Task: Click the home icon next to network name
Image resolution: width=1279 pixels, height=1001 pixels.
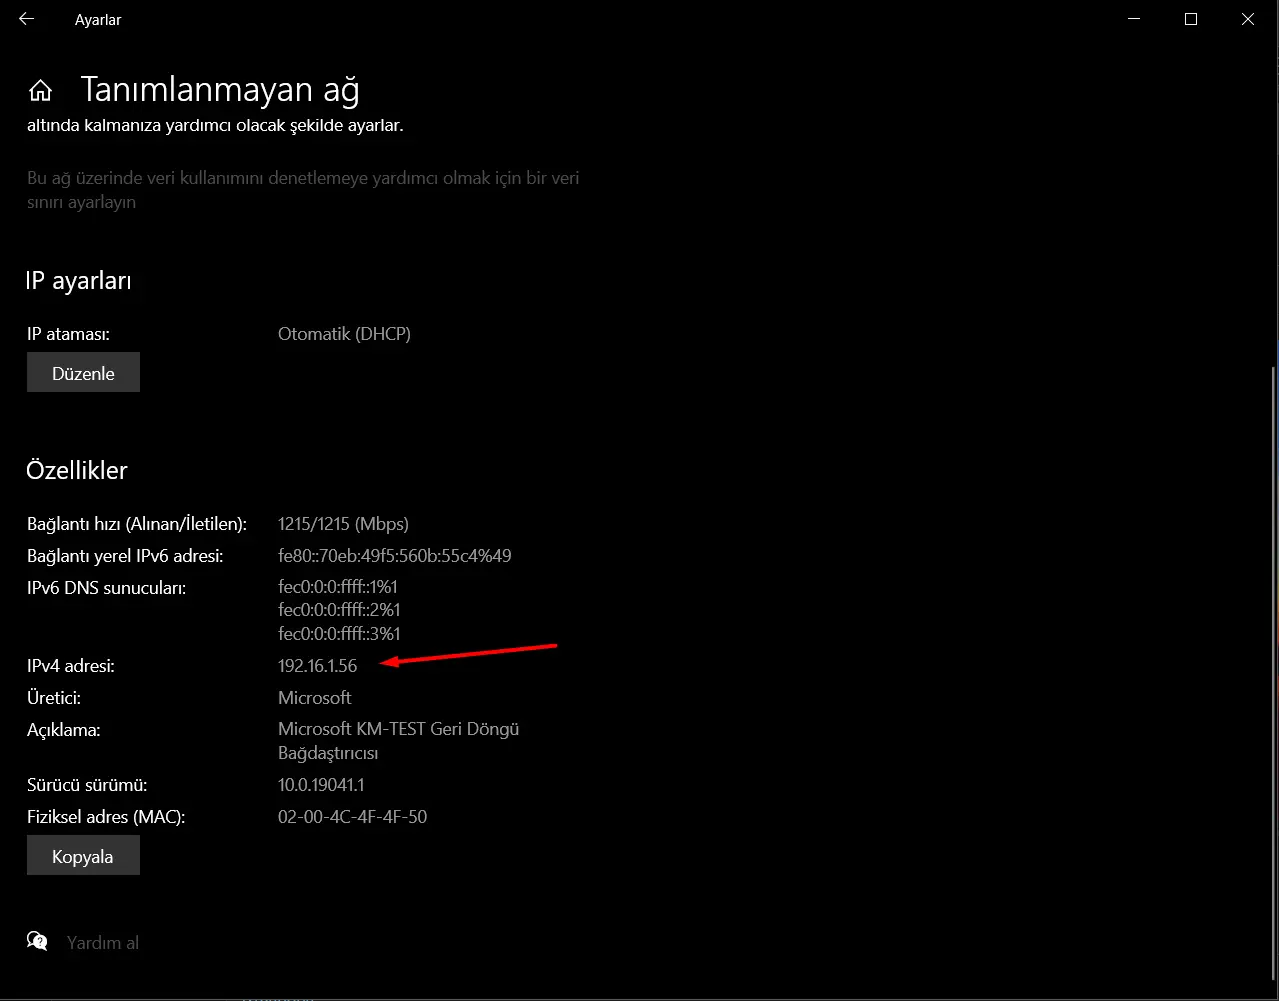Action: pyautogui.click(x=40, y=89)
